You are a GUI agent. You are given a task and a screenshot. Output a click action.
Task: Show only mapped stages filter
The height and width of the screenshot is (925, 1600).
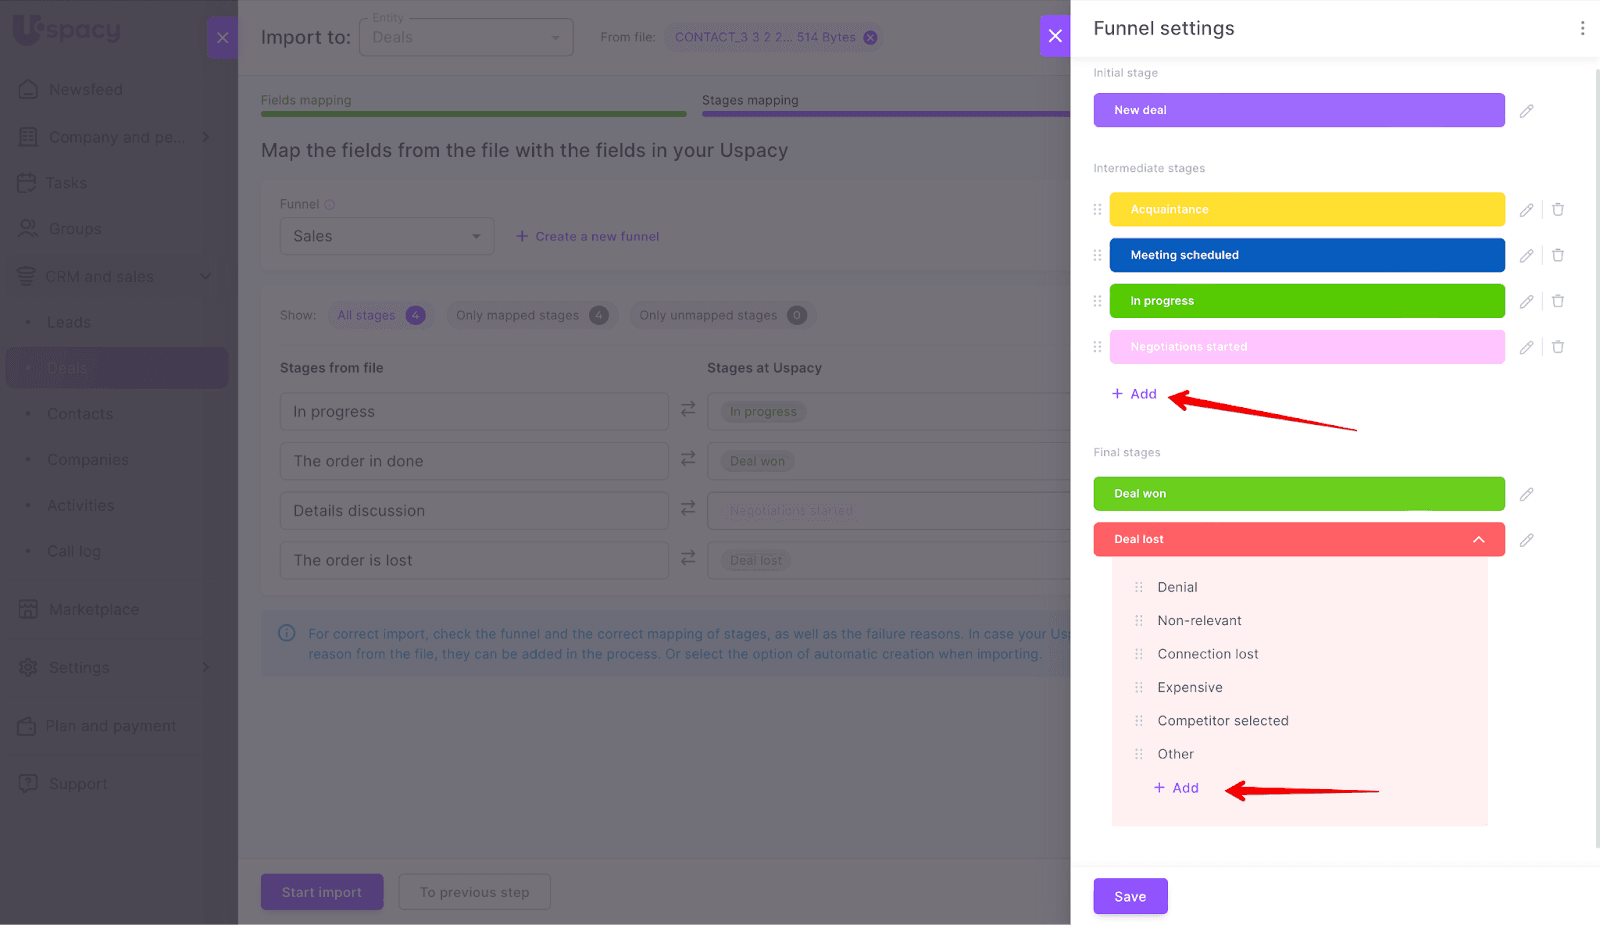[531, 315]
